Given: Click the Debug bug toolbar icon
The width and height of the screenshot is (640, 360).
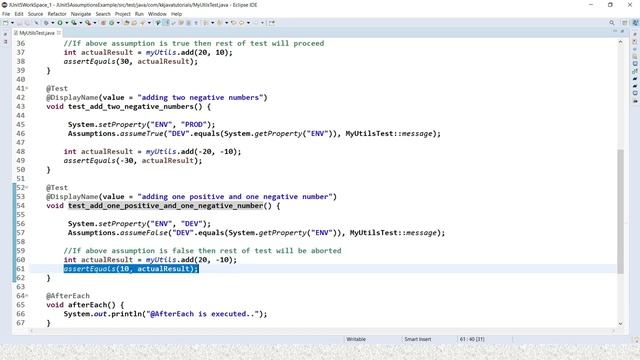Looking at the screenshot, I should coord(46,23).
